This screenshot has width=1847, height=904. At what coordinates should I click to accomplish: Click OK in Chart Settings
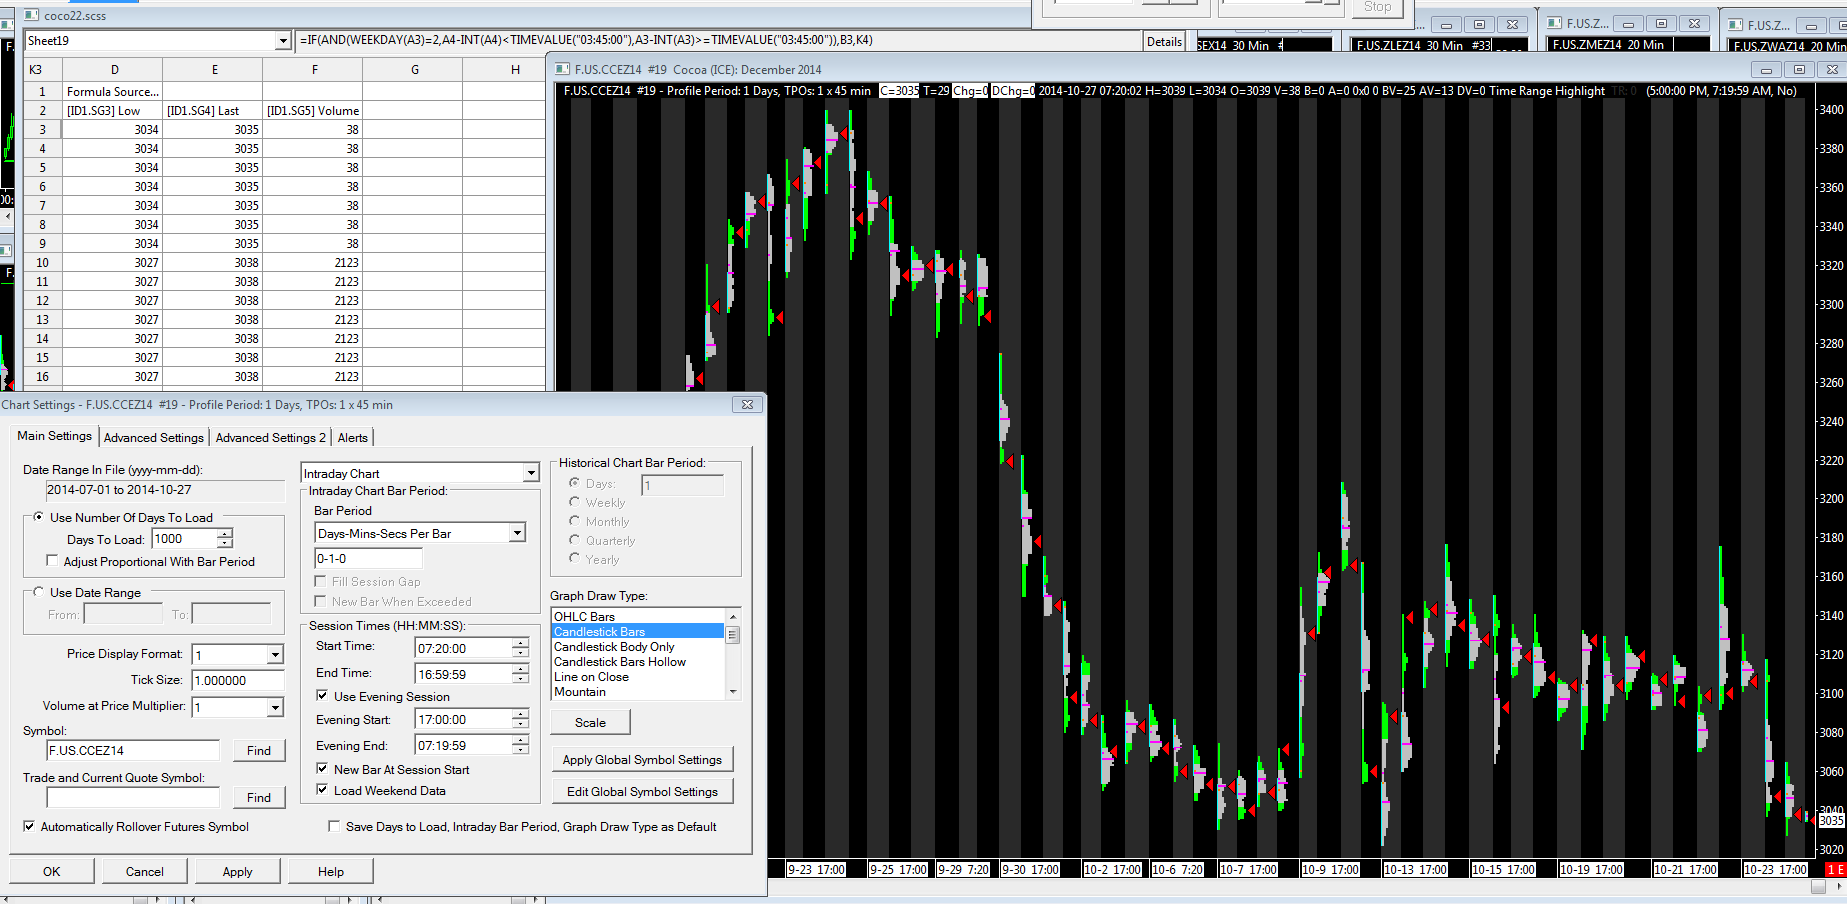pos(52,871)
